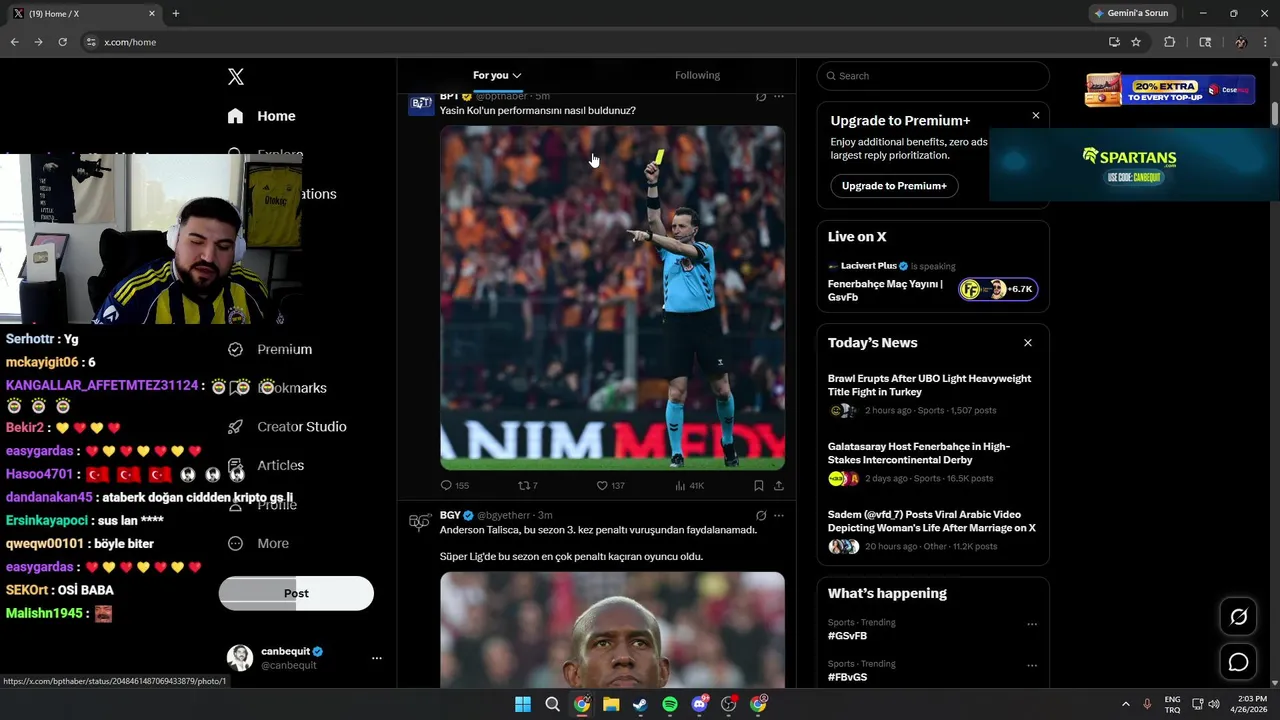
Task: Open Chrome three-dot menu
Action: [x=1266, y=42]
